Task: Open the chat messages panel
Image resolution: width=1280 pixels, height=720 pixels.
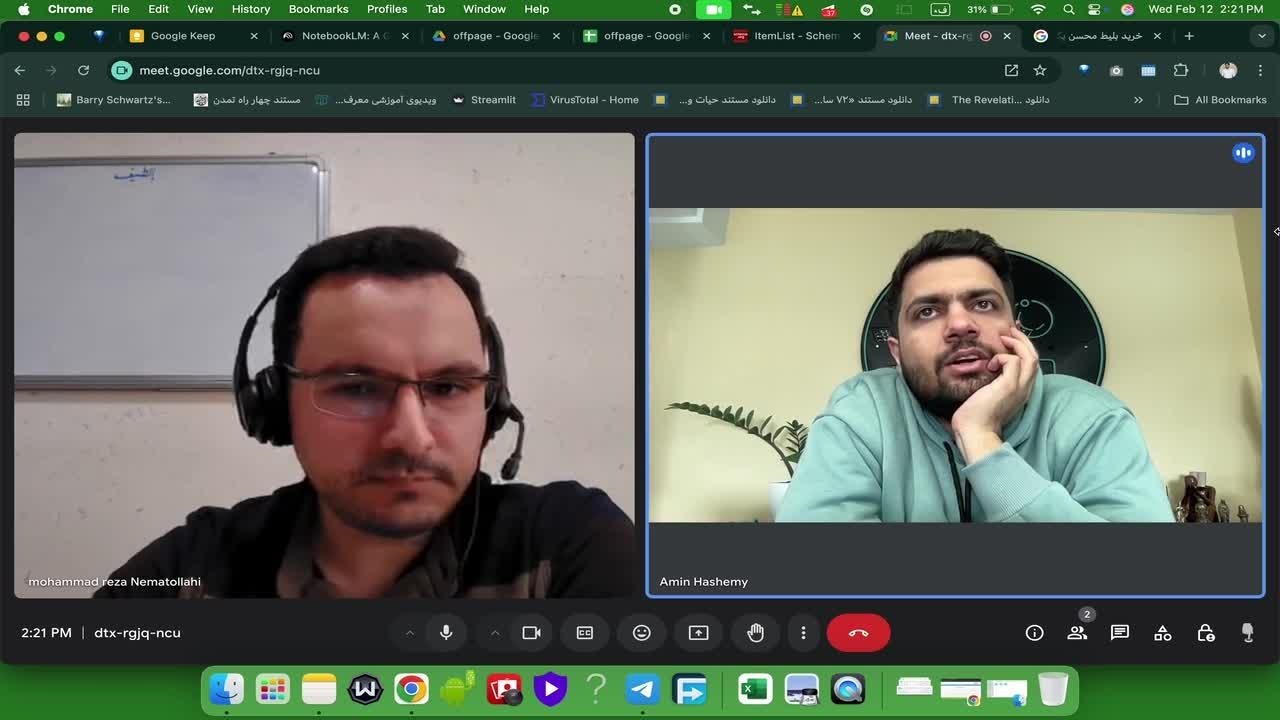Action: point(1119,633)
